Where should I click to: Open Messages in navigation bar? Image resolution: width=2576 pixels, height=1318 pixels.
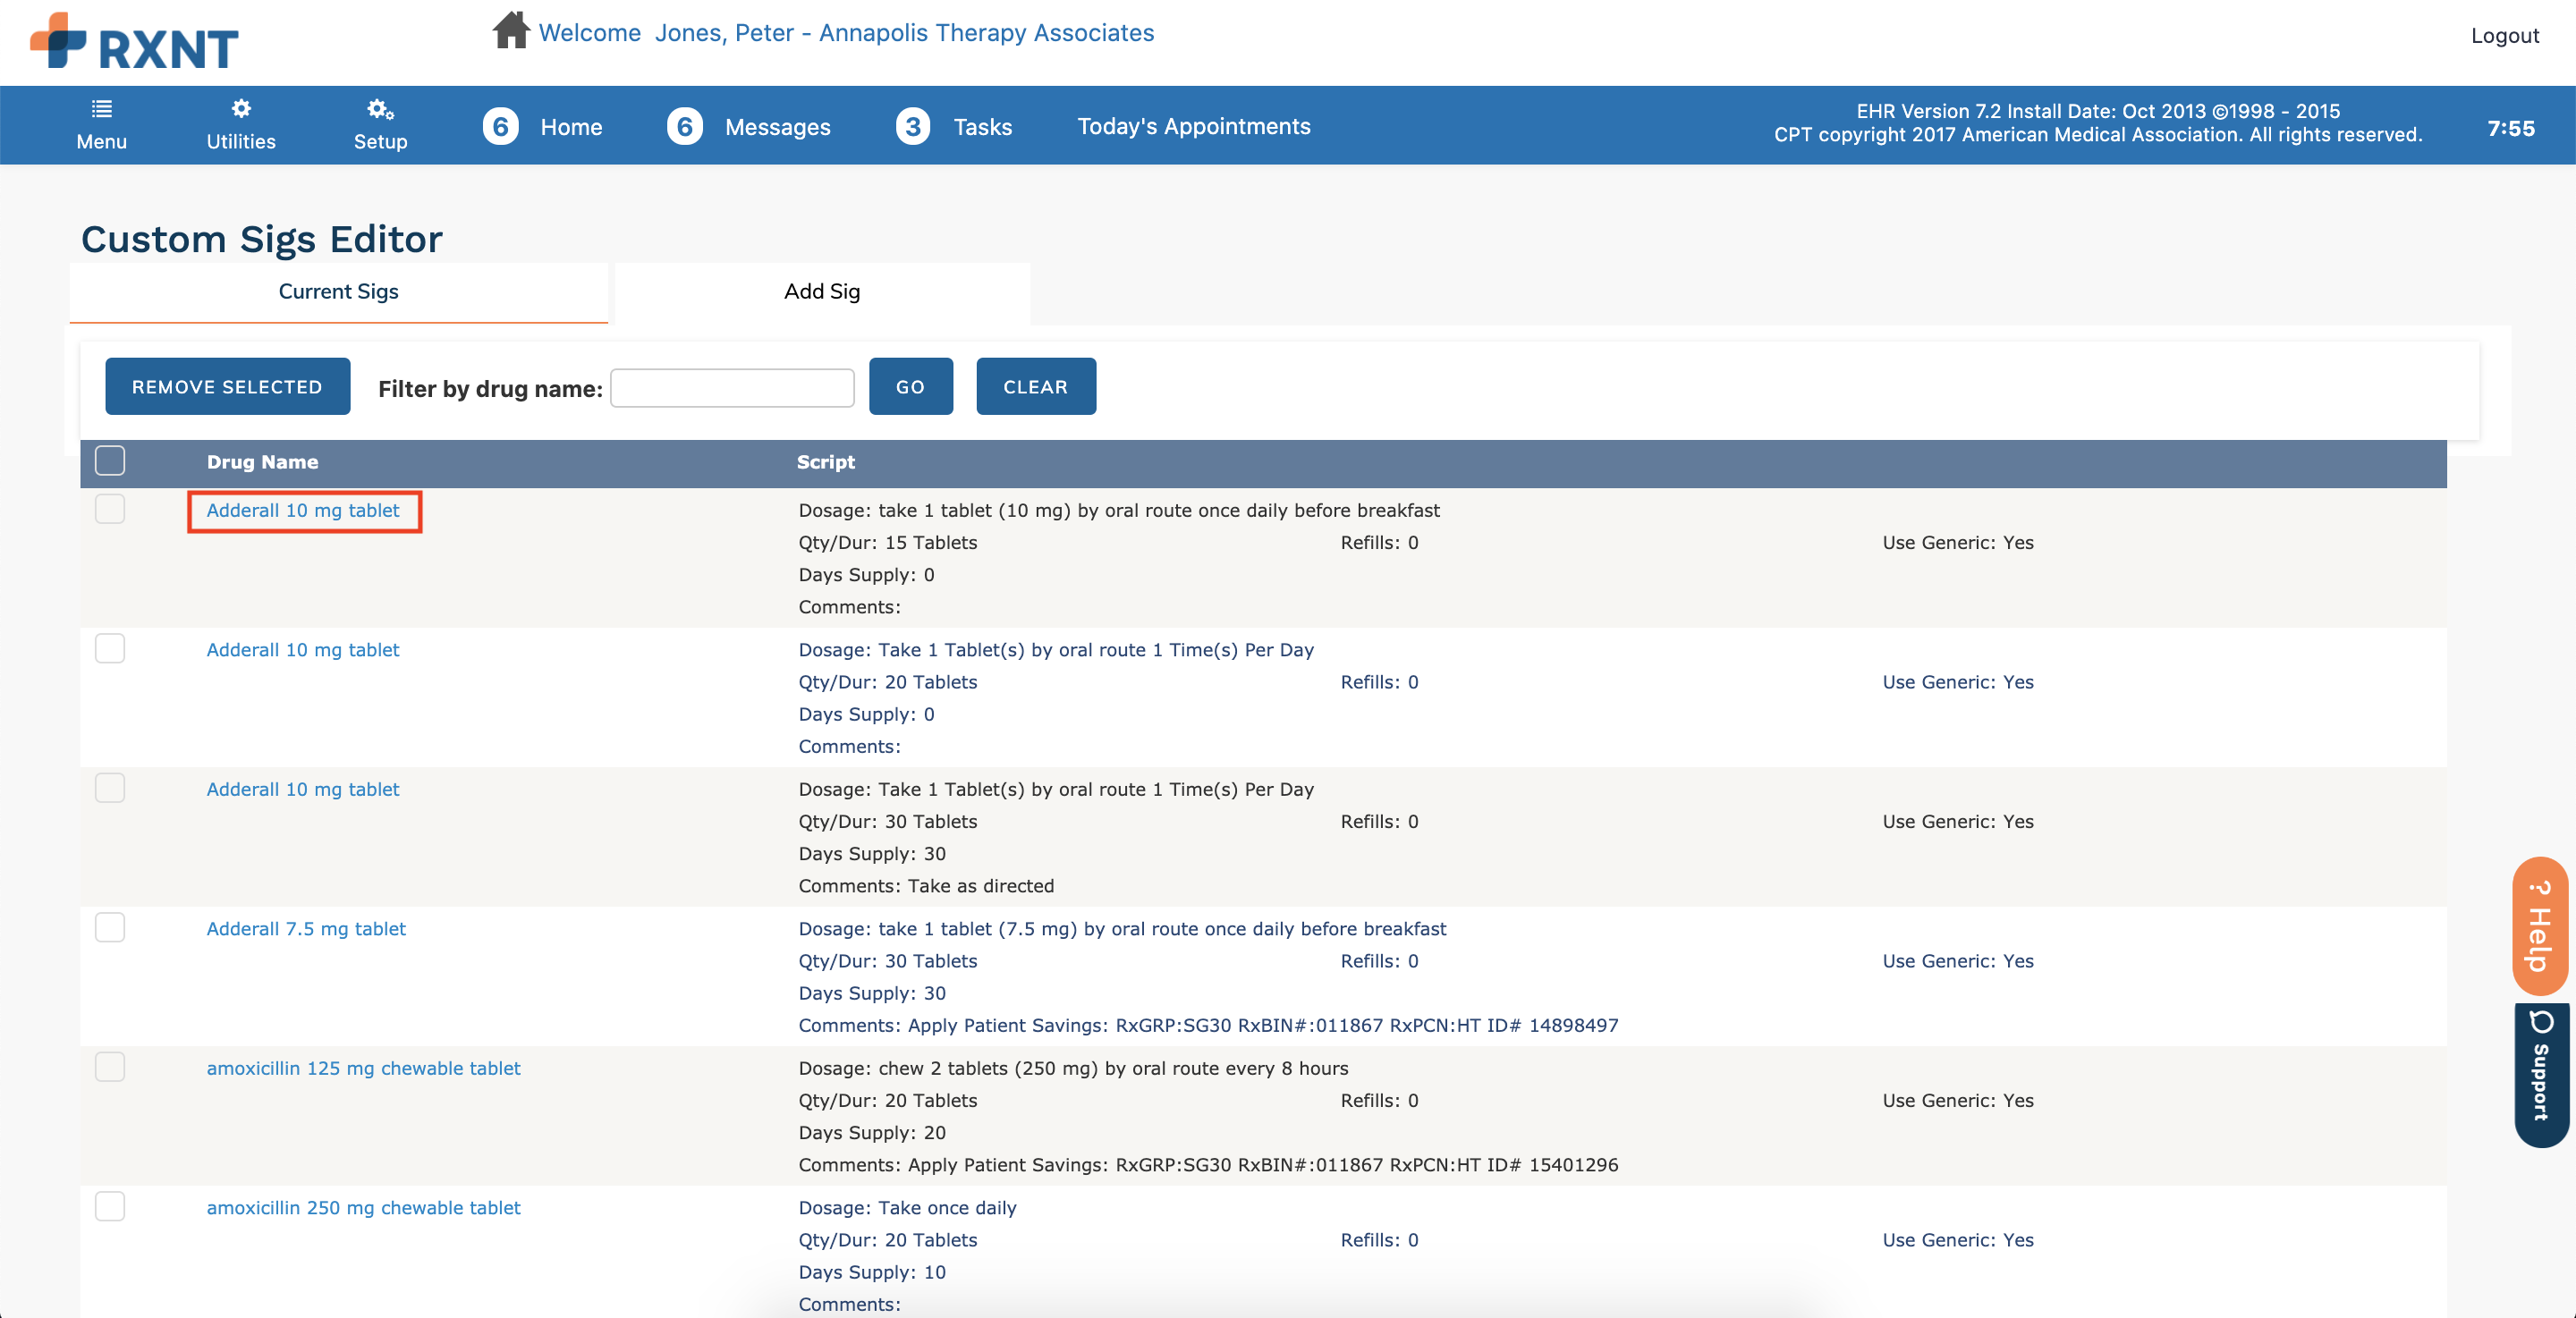coord(778,127)
